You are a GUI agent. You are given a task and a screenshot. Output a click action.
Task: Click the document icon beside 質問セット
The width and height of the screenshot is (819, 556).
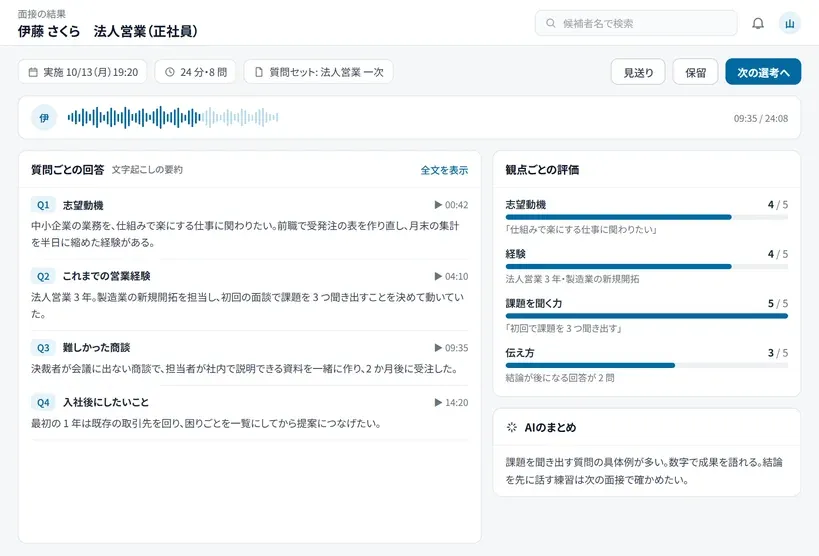(x=259, y=72)
